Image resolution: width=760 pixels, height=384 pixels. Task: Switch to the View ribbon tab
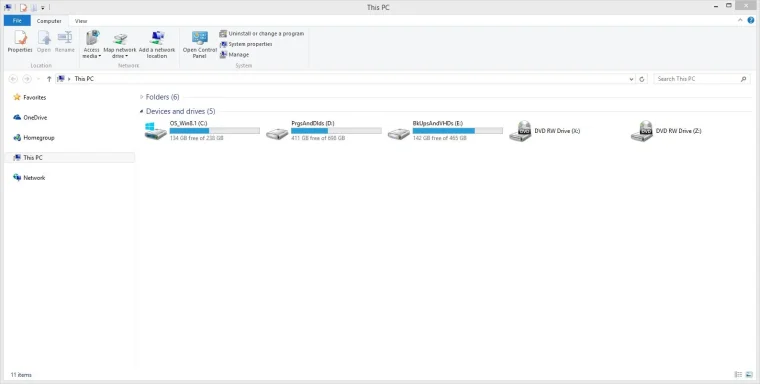(x=81, y=21)
